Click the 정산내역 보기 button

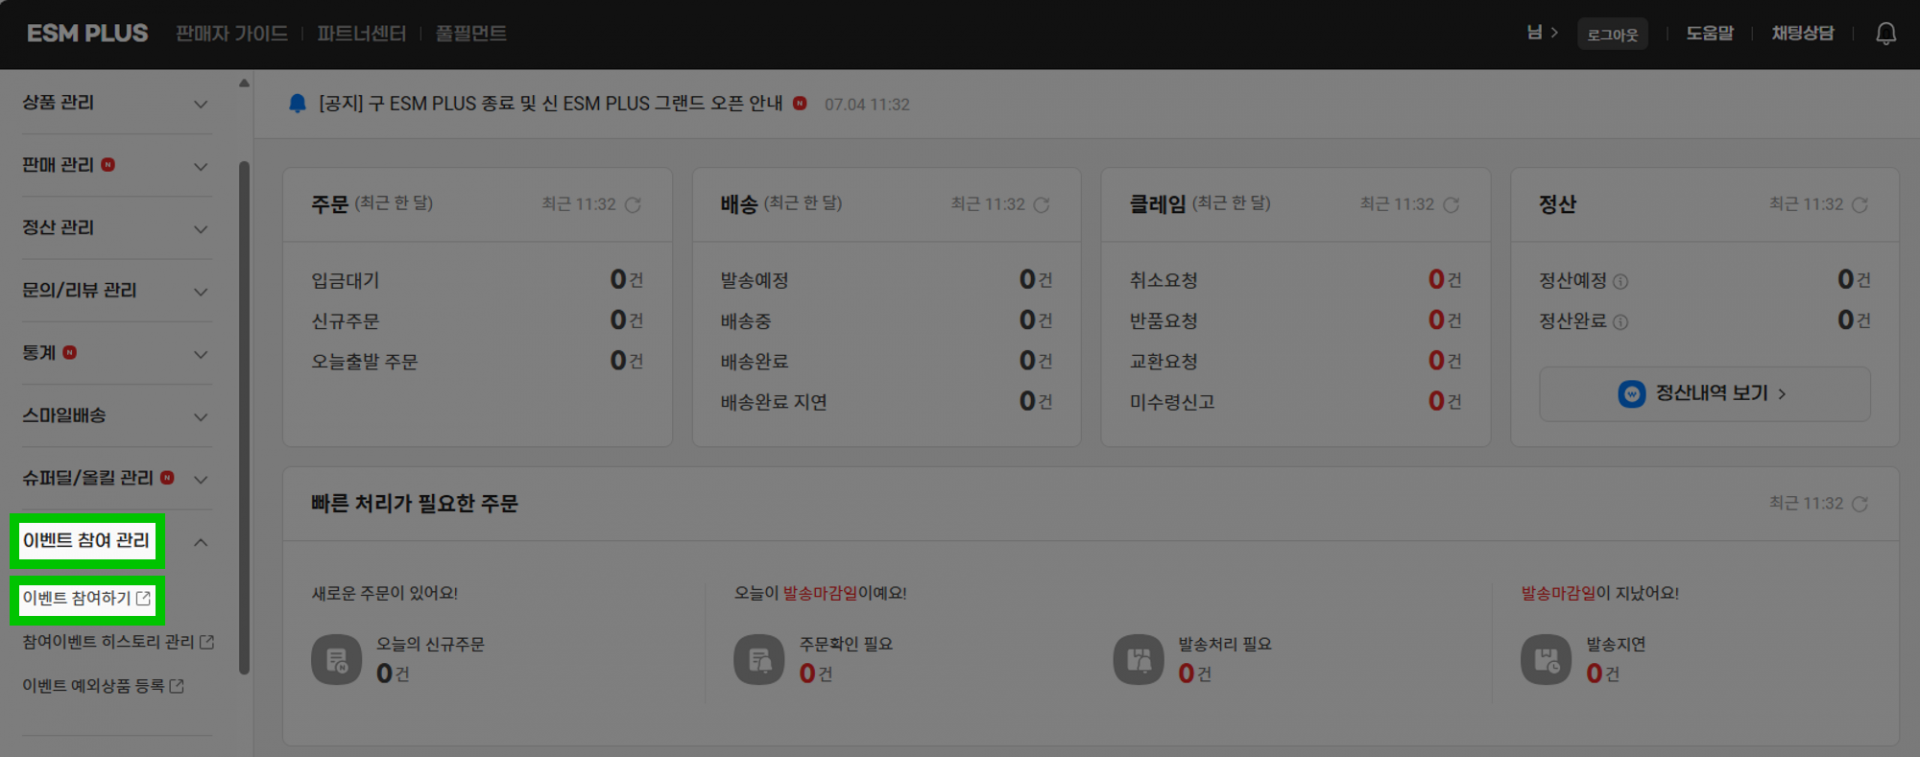1705,394
